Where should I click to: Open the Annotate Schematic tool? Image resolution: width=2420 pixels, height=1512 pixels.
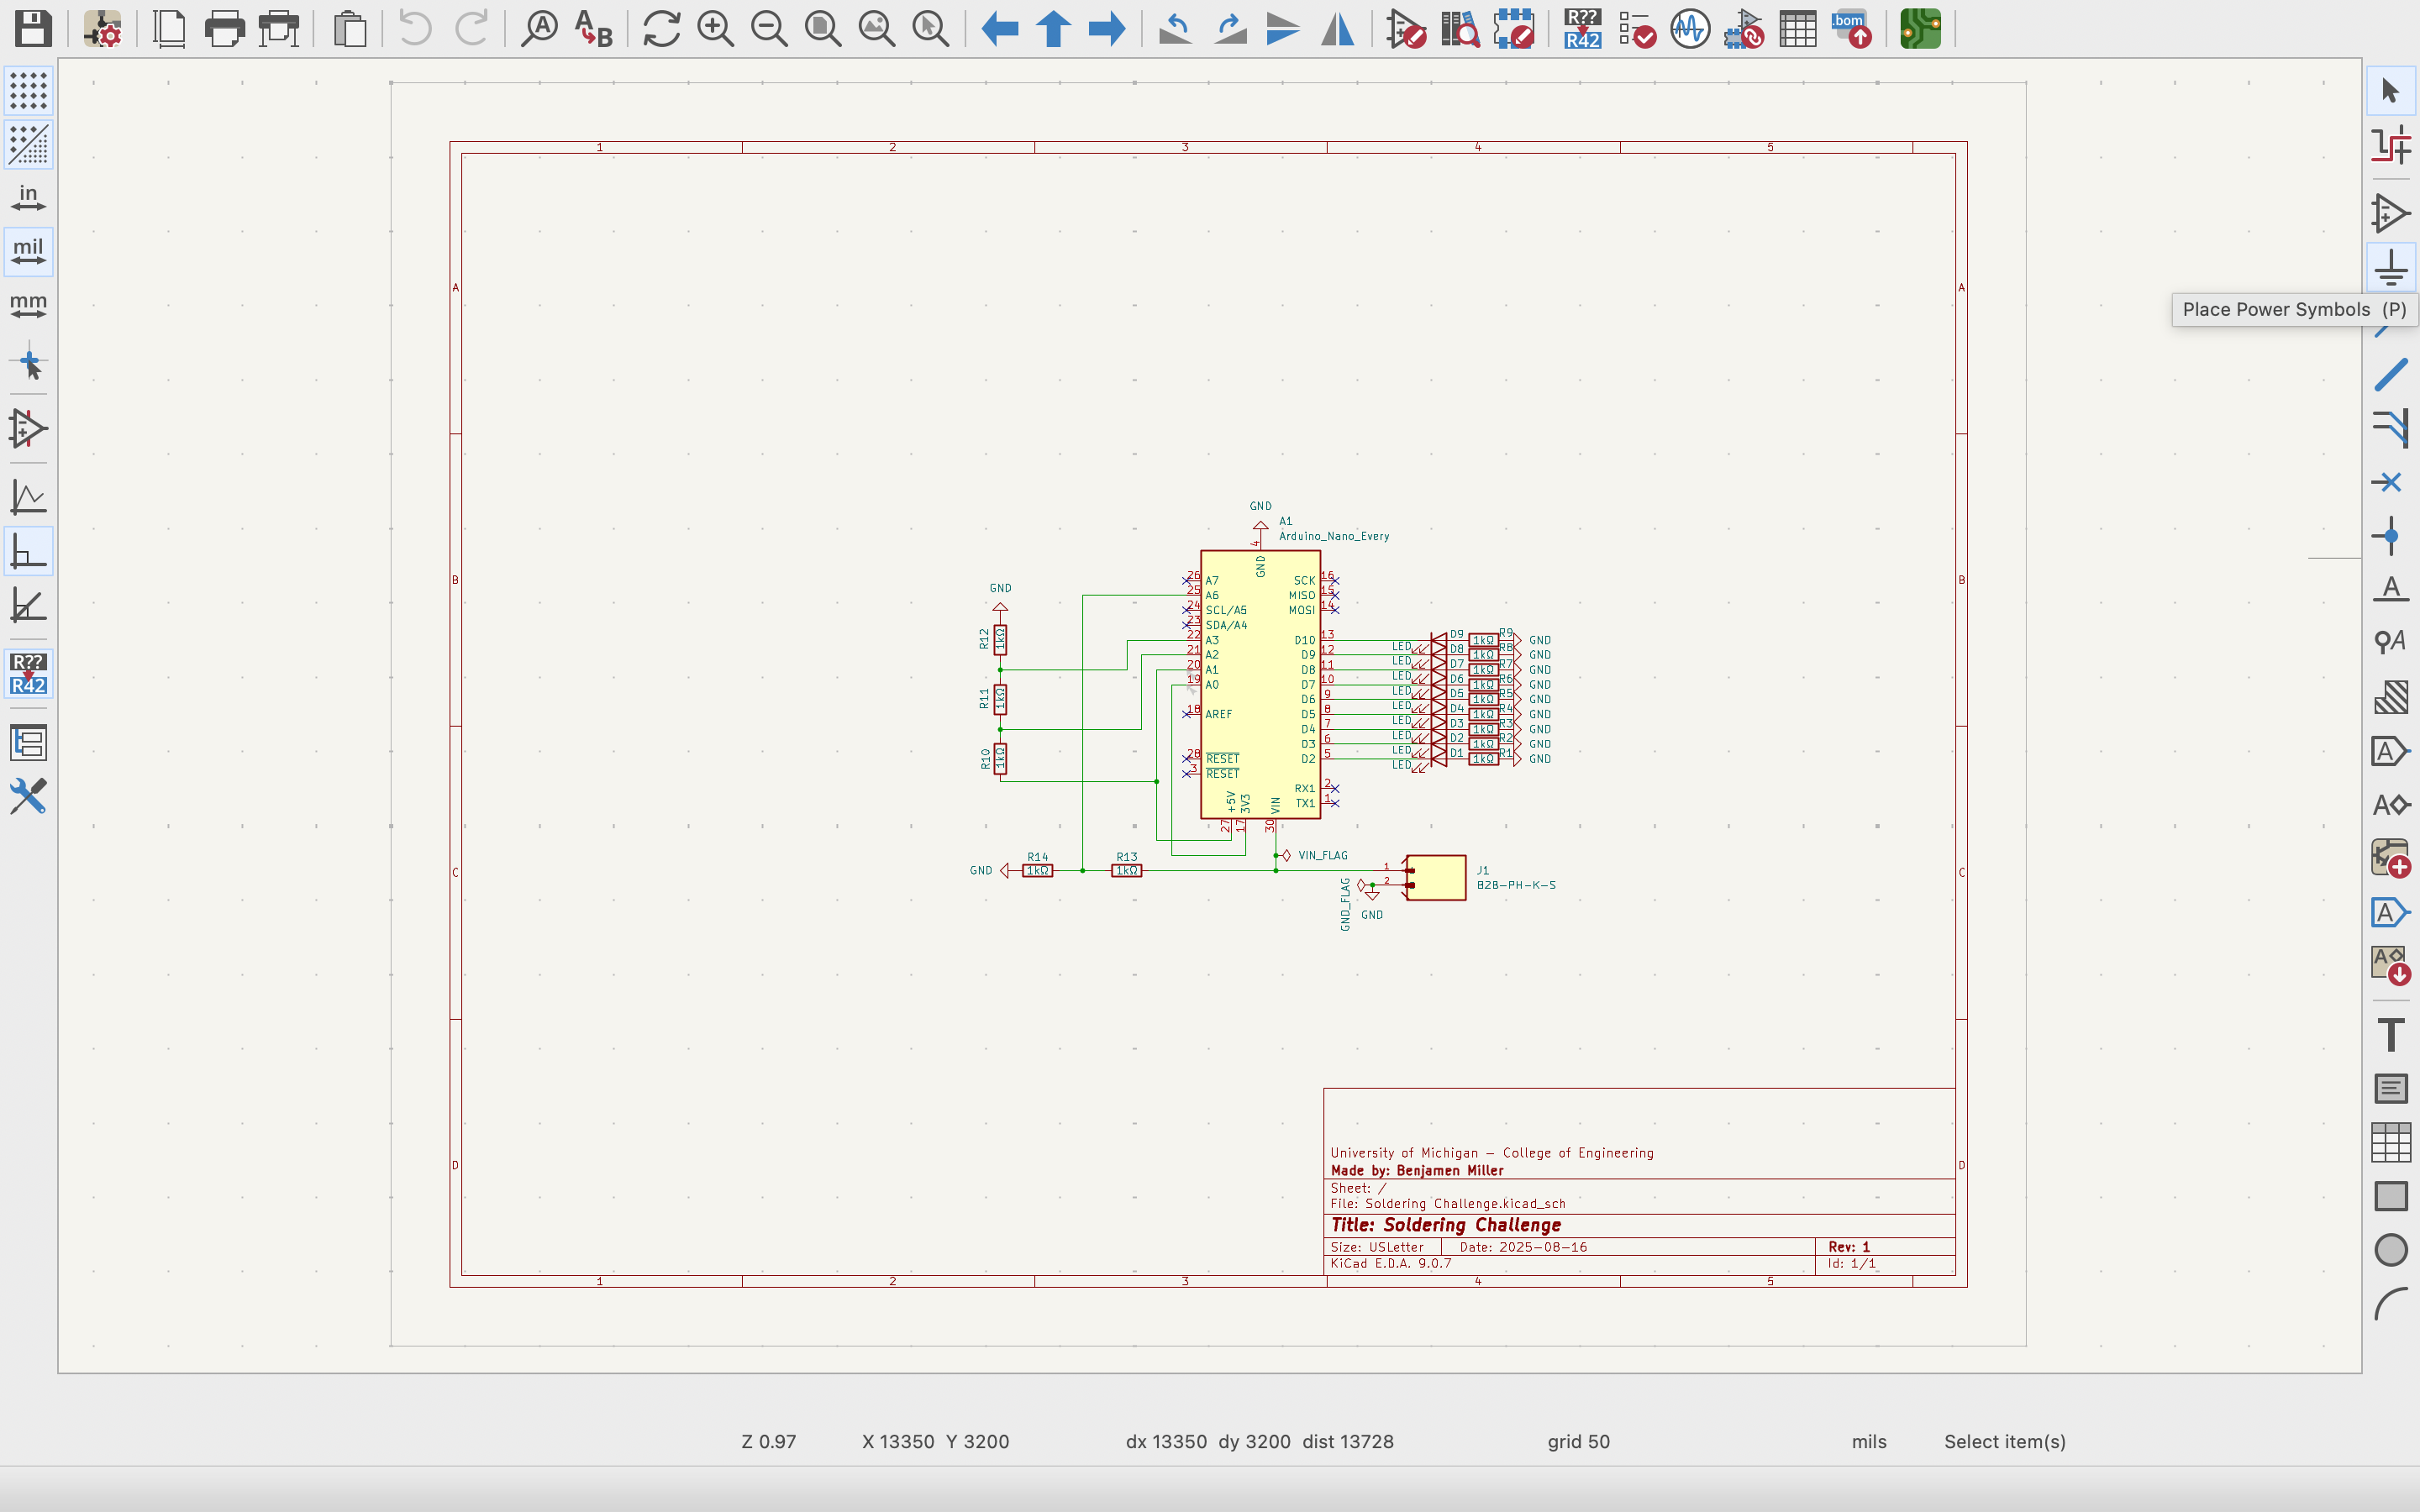pos(1582,29)
